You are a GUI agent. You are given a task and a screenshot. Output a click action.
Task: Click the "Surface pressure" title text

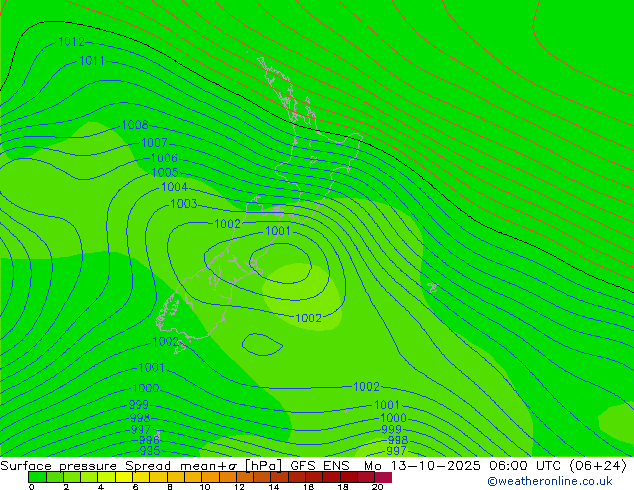(x=59, y=466)
